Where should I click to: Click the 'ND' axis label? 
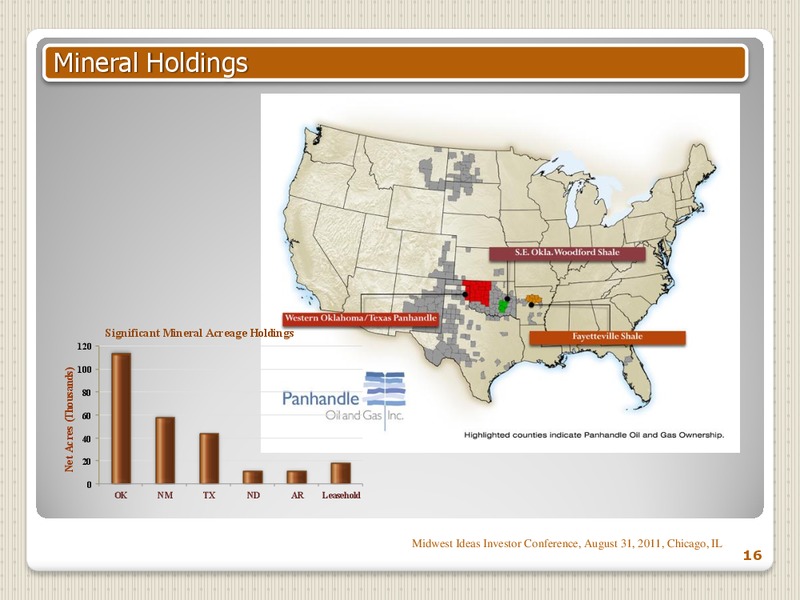pyautogui.click(x=253, y=495)
